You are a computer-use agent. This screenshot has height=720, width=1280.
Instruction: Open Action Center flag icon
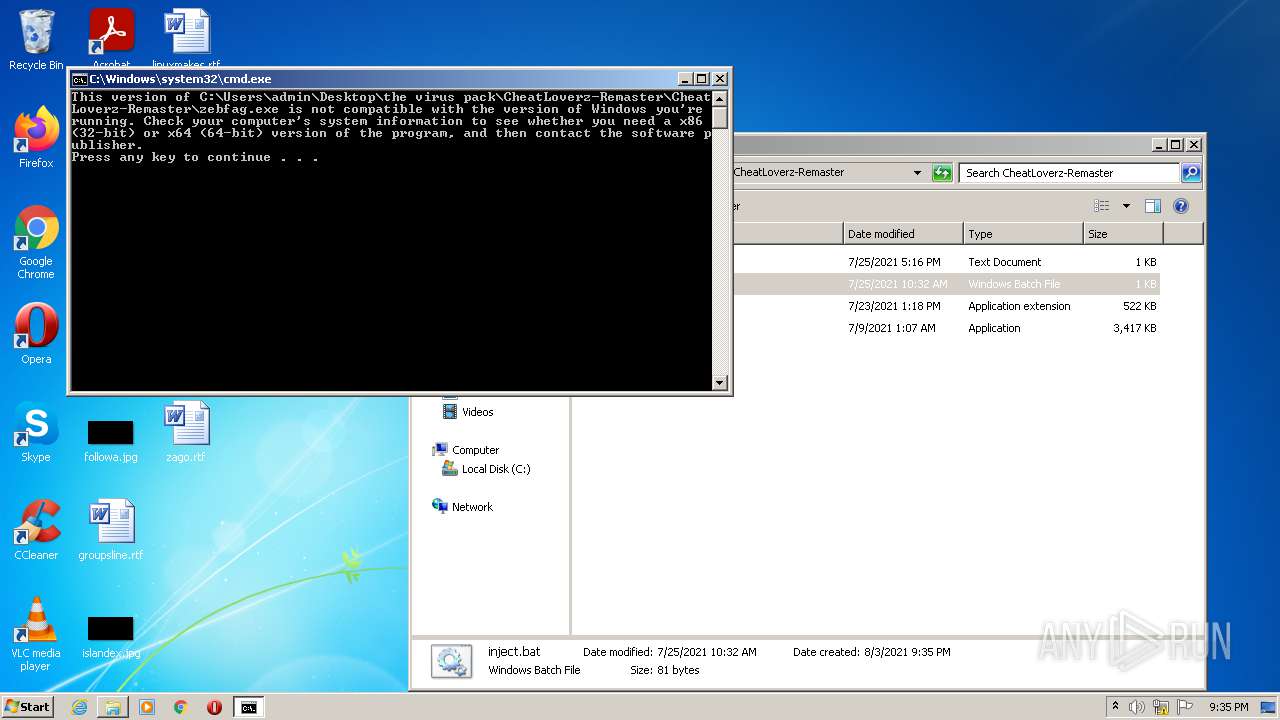point(1184,707)
